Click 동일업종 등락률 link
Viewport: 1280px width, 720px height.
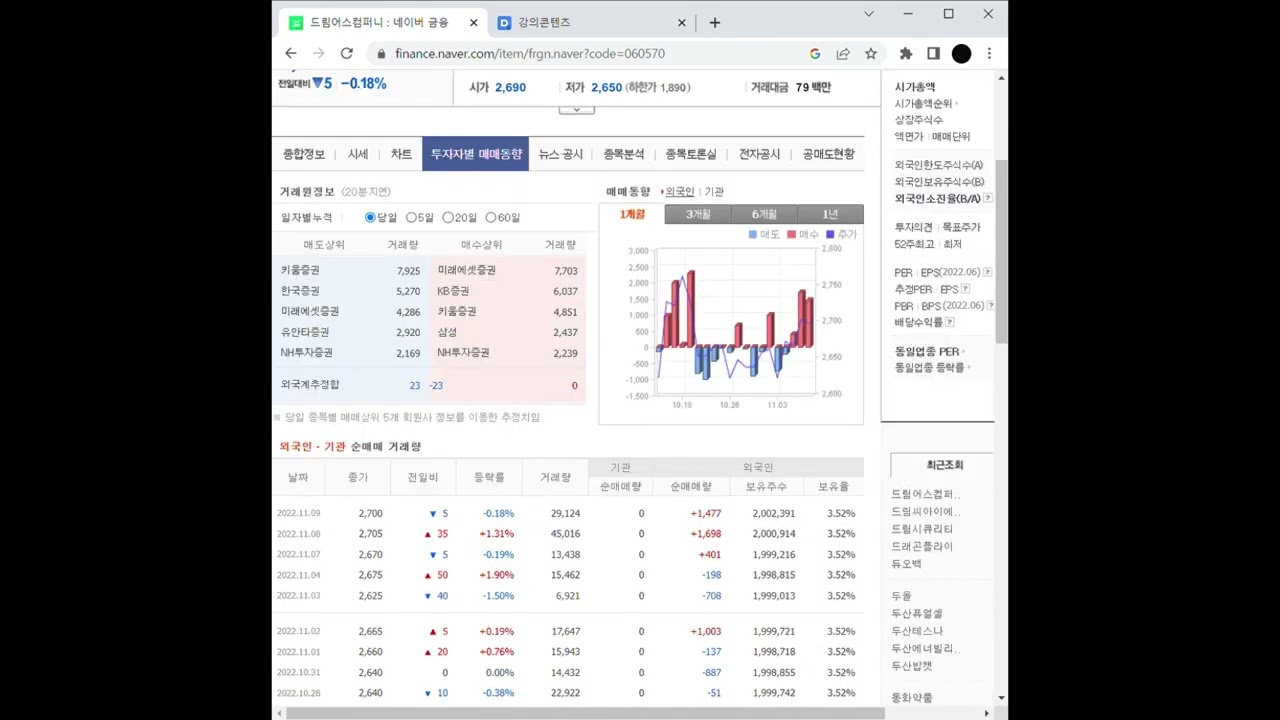(x=930, y=368)
